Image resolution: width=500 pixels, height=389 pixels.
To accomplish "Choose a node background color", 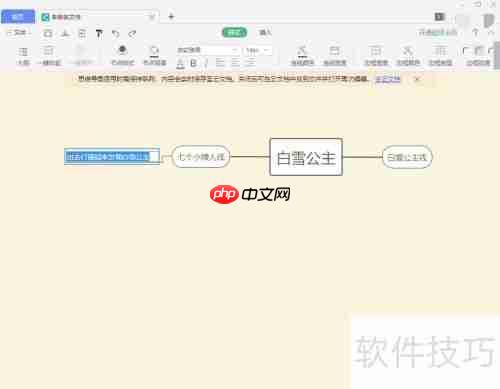I will point(154,56).
